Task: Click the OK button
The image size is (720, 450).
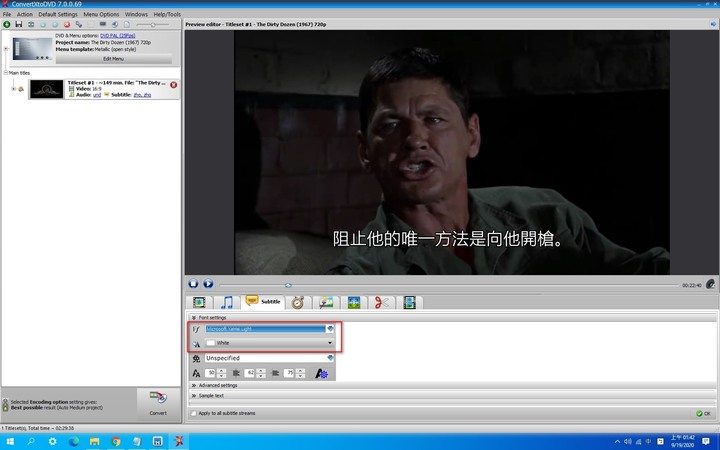Action: click(703, 413)
